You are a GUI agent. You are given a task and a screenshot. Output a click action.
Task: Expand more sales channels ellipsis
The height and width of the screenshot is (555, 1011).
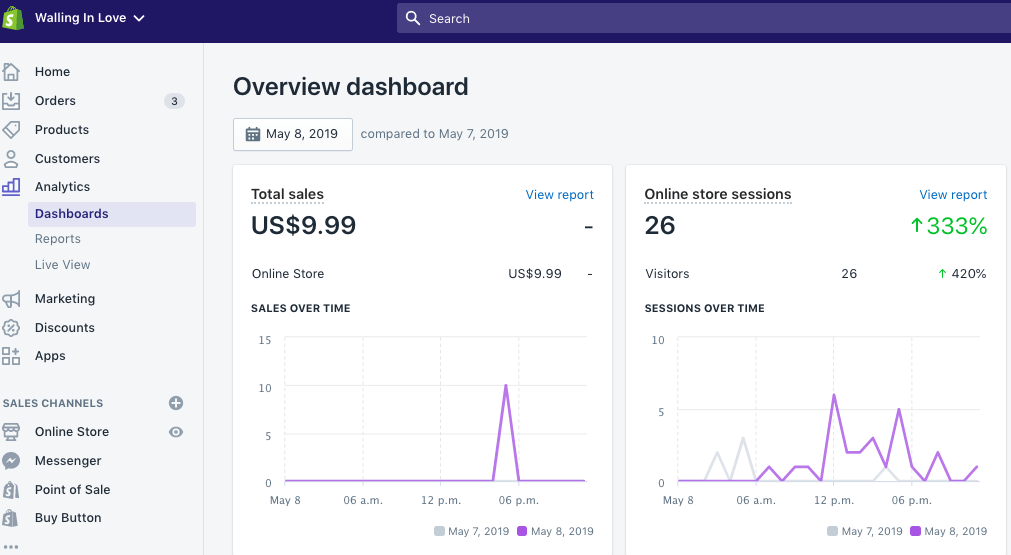11,547
